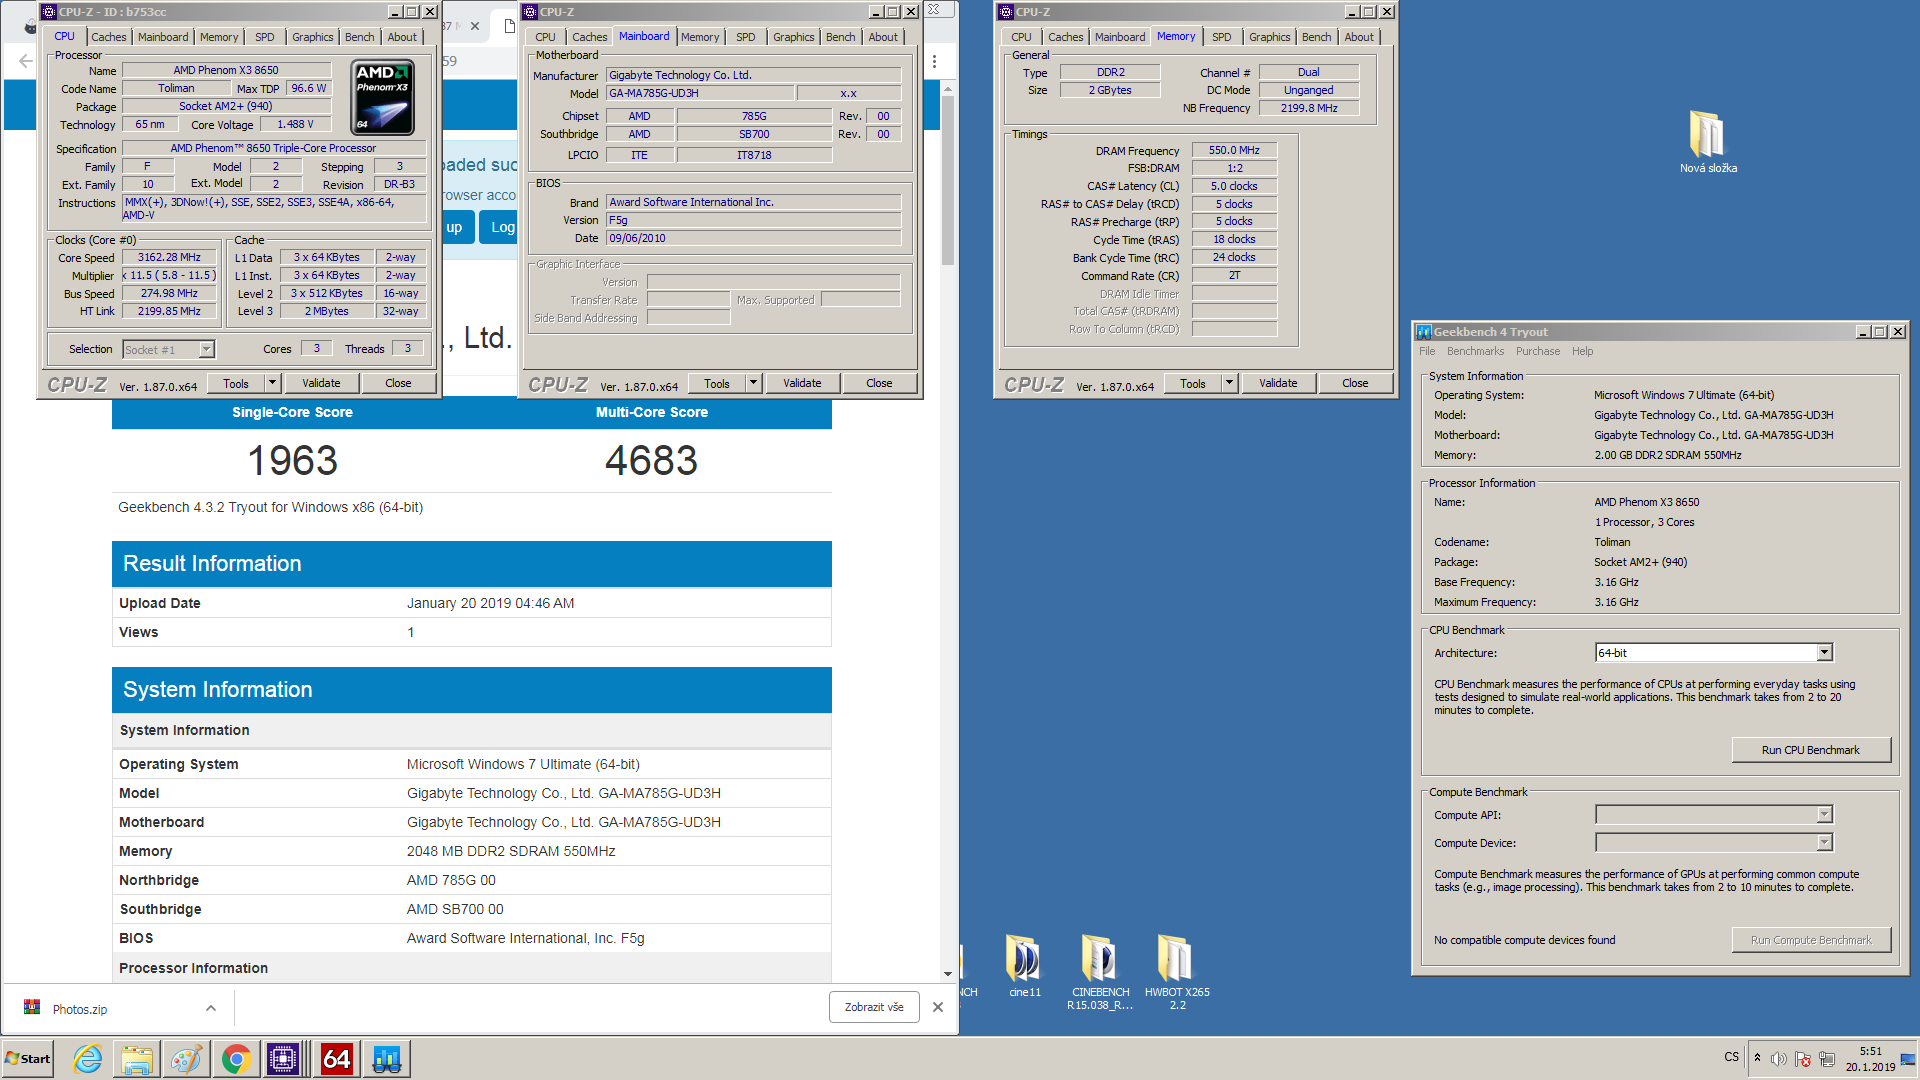Click Close in the CPU-Z Memory window

click(x=1355, y=383)
